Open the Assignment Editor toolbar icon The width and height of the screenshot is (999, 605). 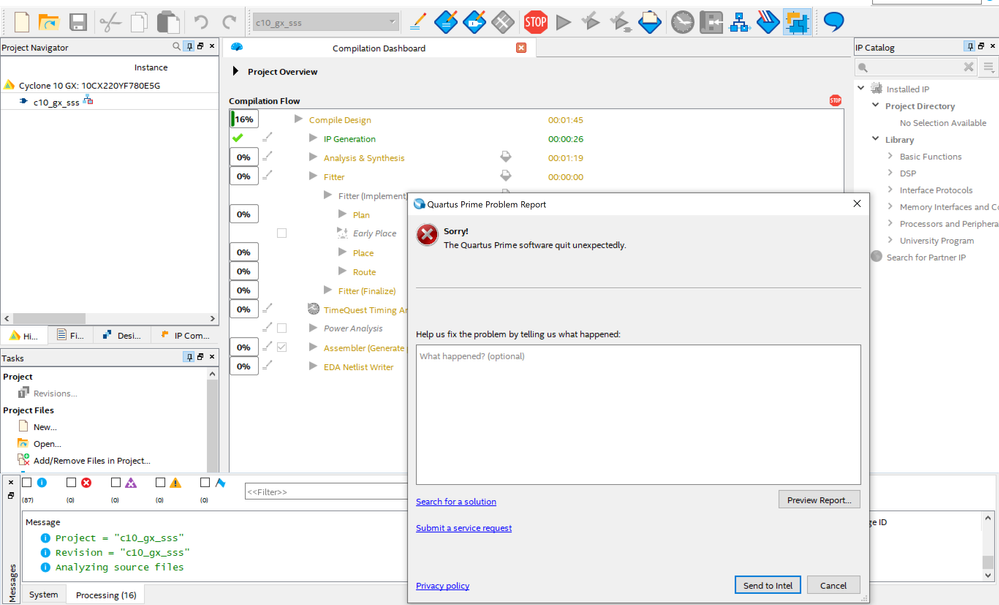446,22
